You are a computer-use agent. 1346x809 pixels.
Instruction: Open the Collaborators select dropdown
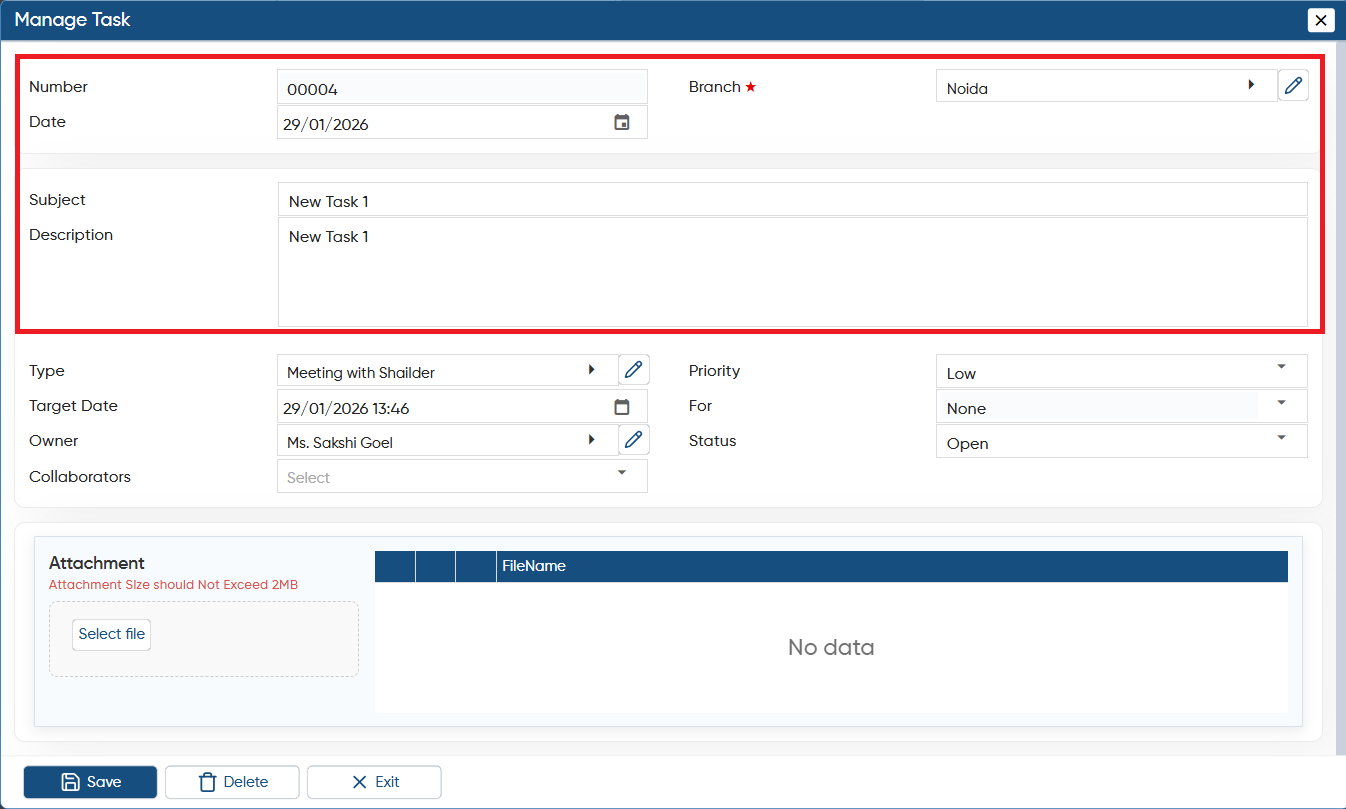tap(622, 473)
